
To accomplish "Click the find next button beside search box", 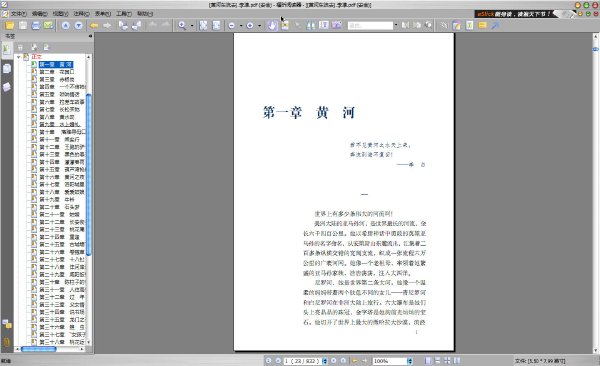I will coord(417,25).
